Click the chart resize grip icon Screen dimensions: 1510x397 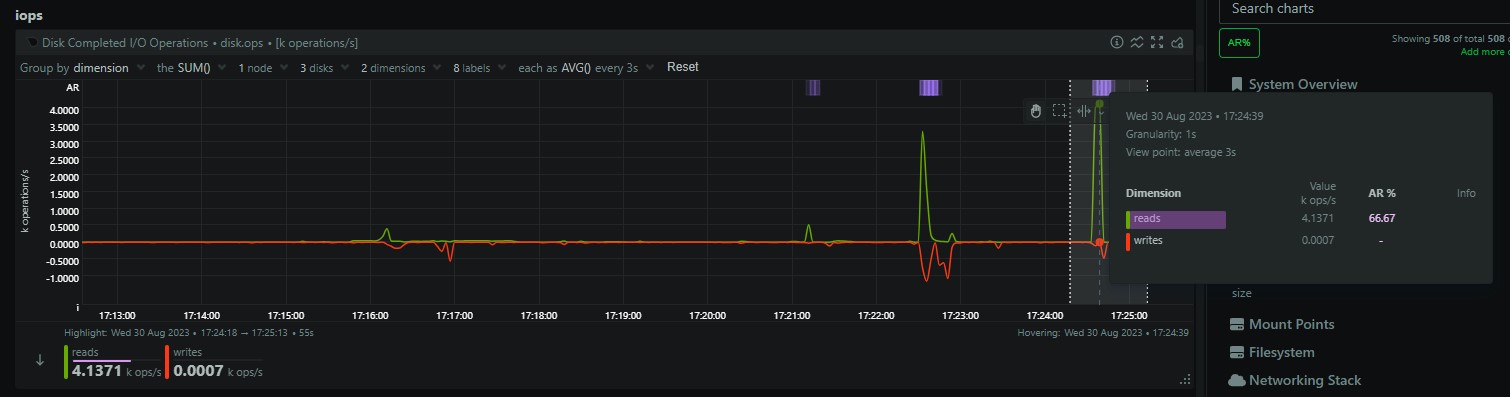[x=1186, y=379]
